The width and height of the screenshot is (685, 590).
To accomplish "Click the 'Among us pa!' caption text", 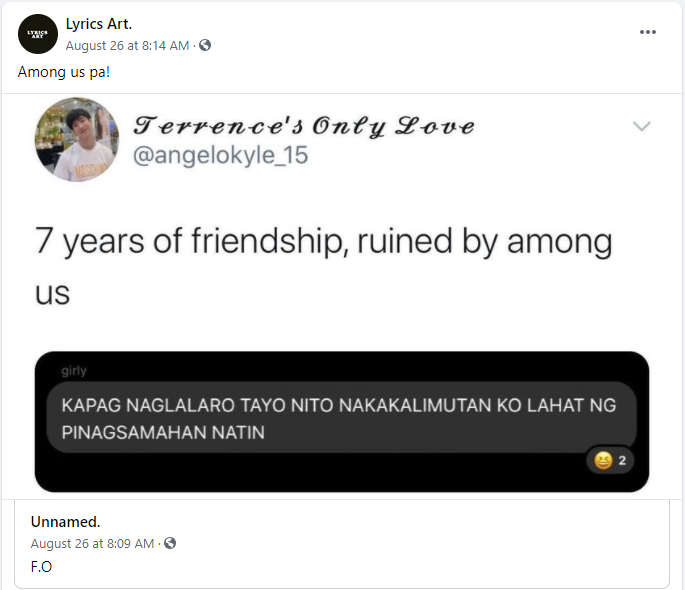I will pyautogui.click(x=64, y=72).
